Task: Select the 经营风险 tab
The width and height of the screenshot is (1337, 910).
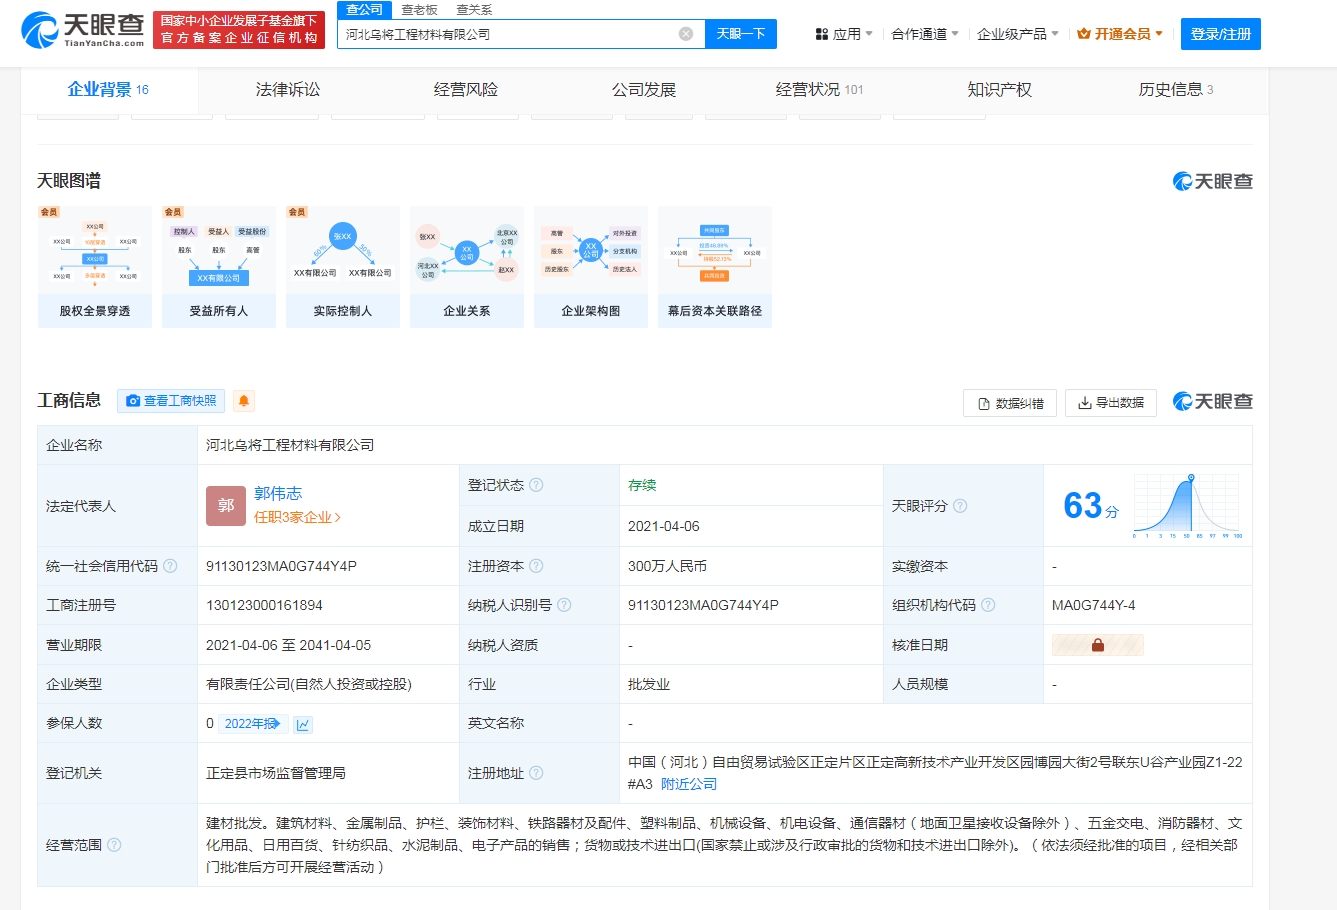Action: (466, 90)
